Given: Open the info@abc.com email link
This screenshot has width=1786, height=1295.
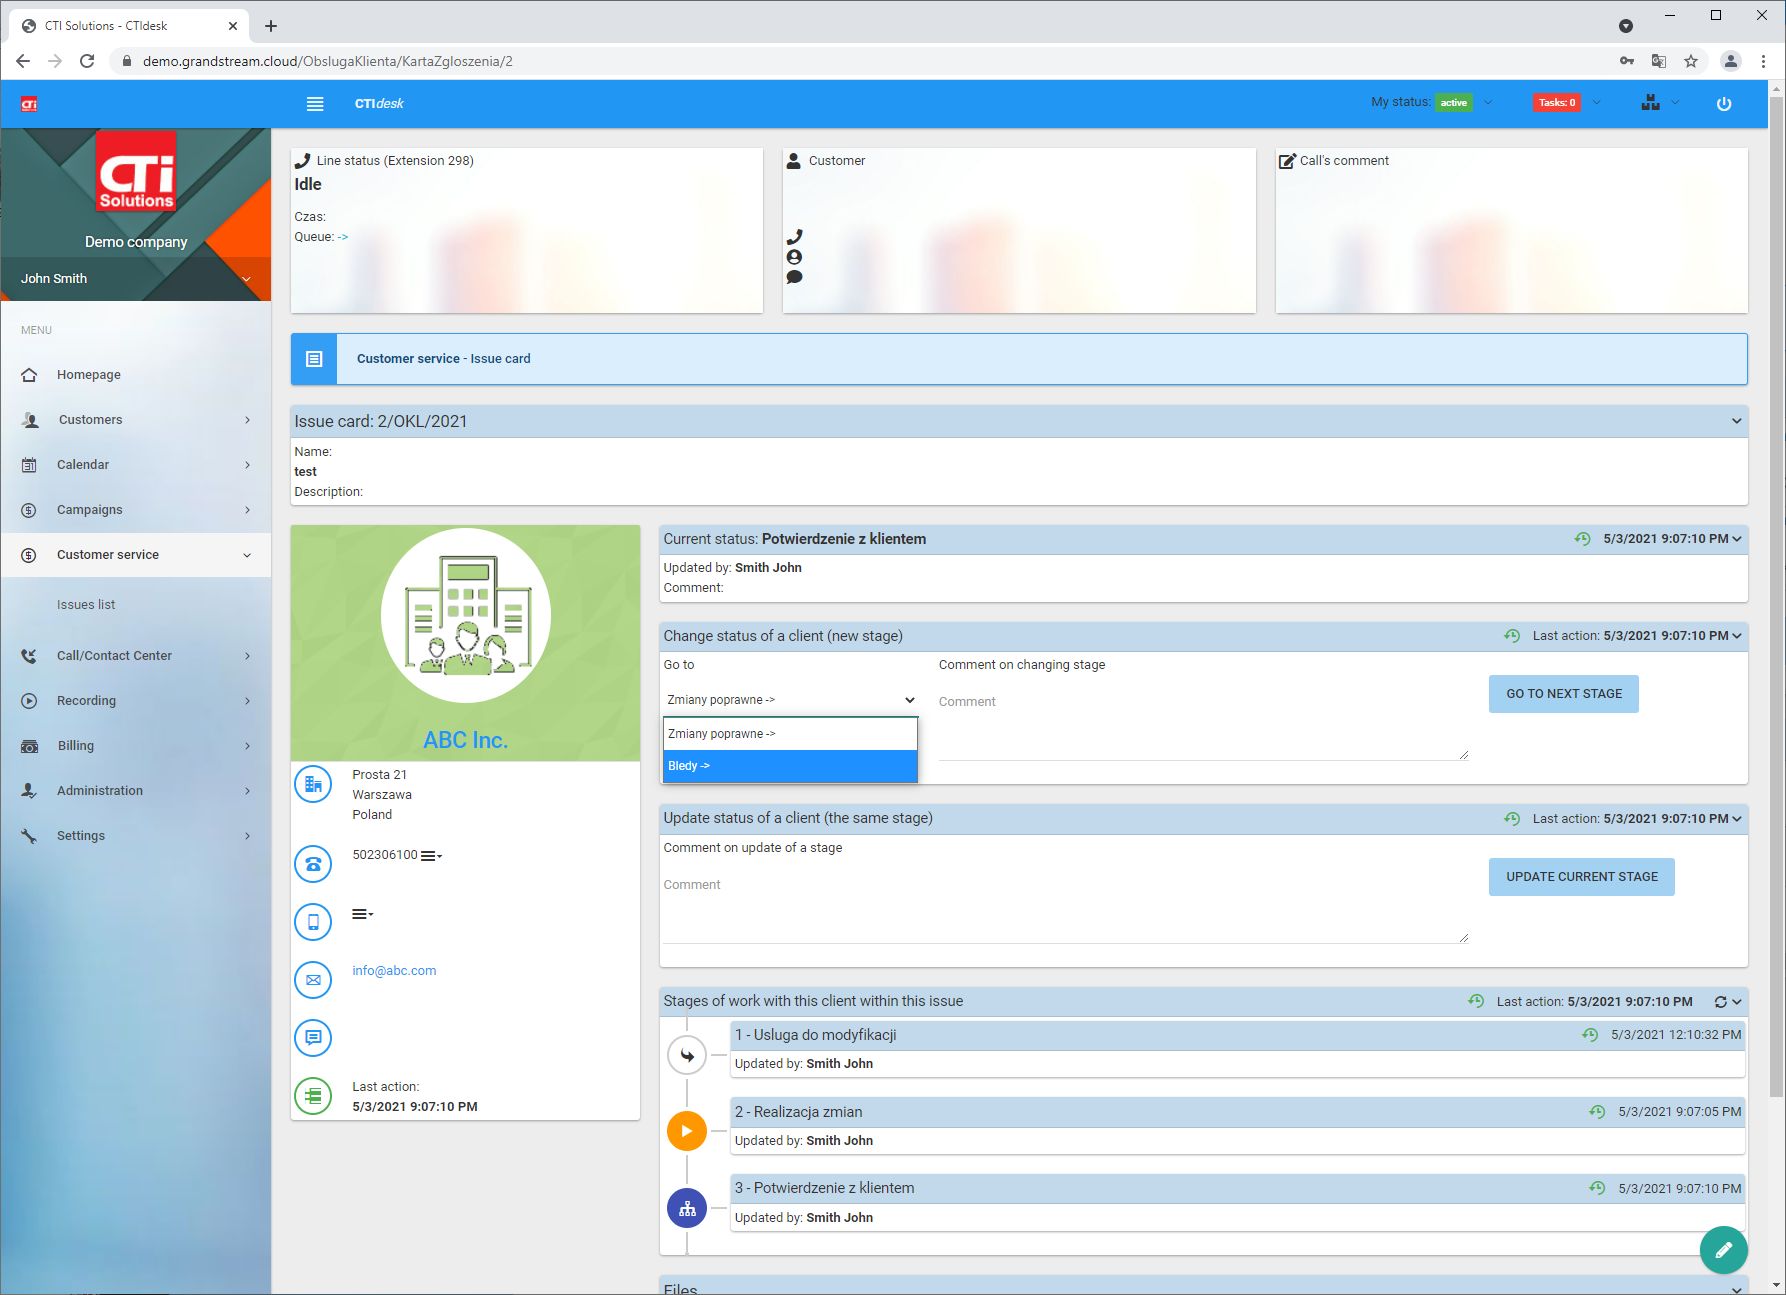Looking at the screenshot, I should pos(394,971).
